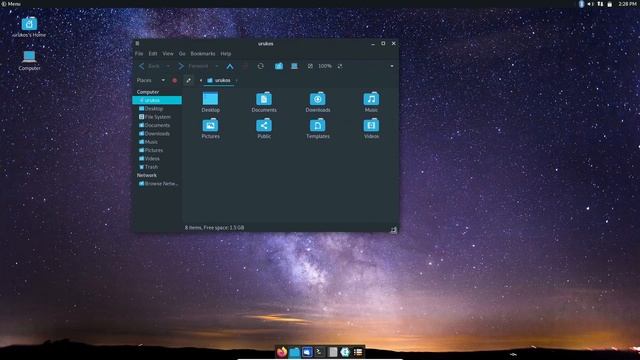640x360 pixels.
Task: Select the Pictures folder icon in file view
Action: pyautogui.click(x=211, y=125)
